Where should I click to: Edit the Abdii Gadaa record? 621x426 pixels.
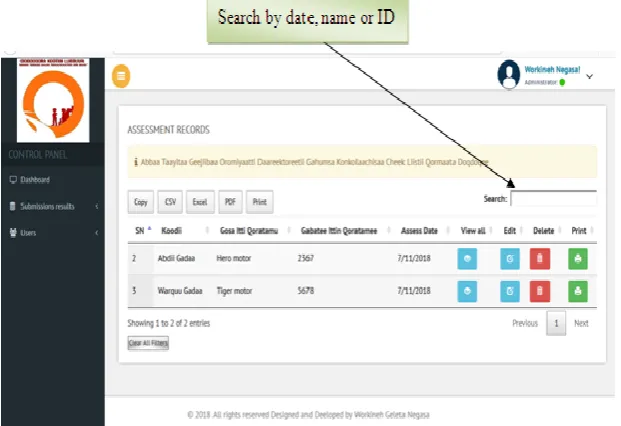pos(510,259)
